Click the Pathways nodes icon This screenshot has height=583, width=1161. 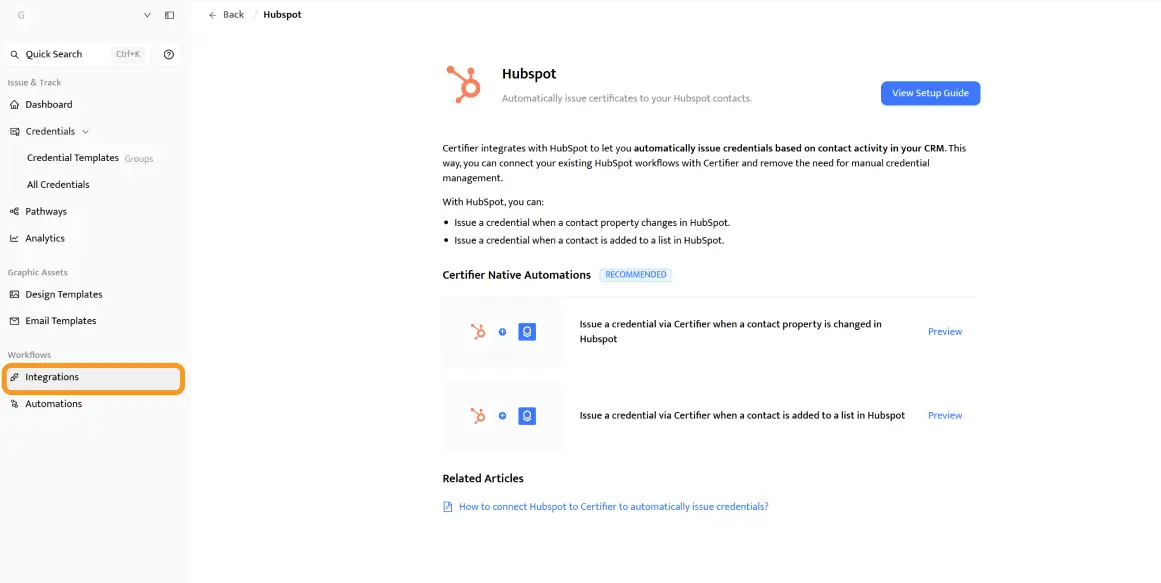[14, 211]
